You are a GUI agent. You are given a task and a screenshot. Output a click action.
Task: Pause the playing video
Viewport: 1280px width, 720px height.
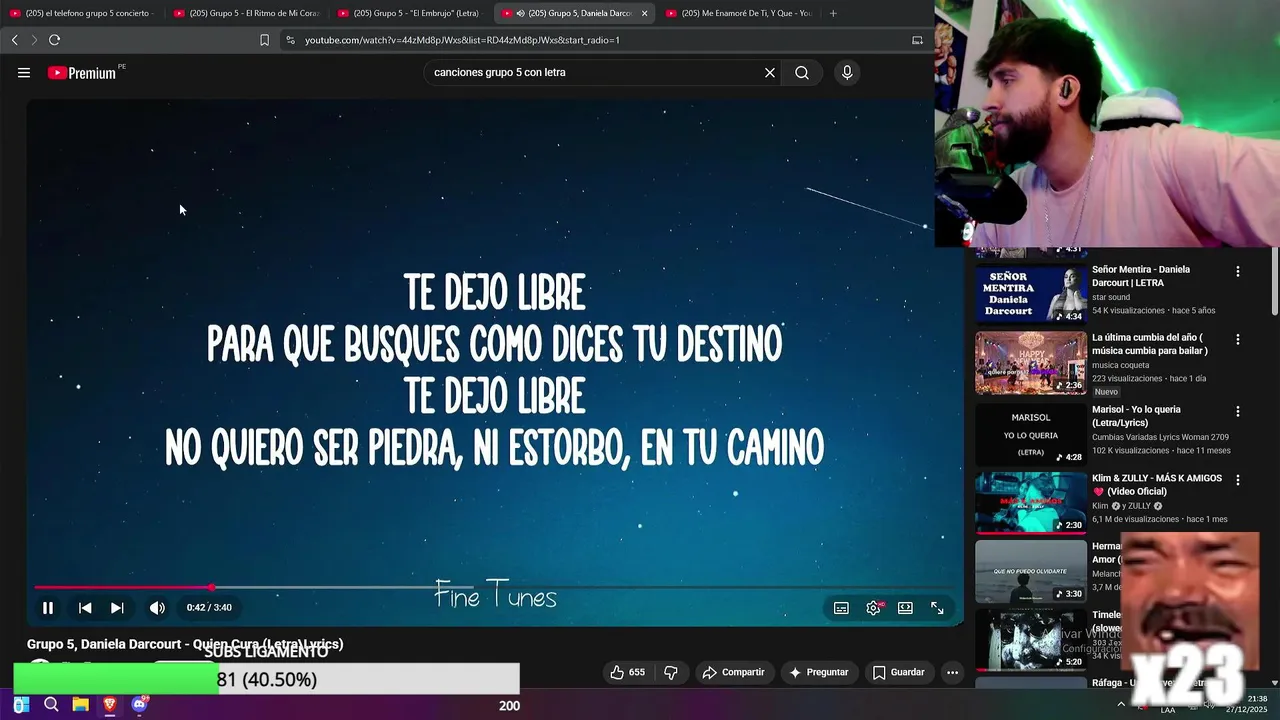(48, 608)
